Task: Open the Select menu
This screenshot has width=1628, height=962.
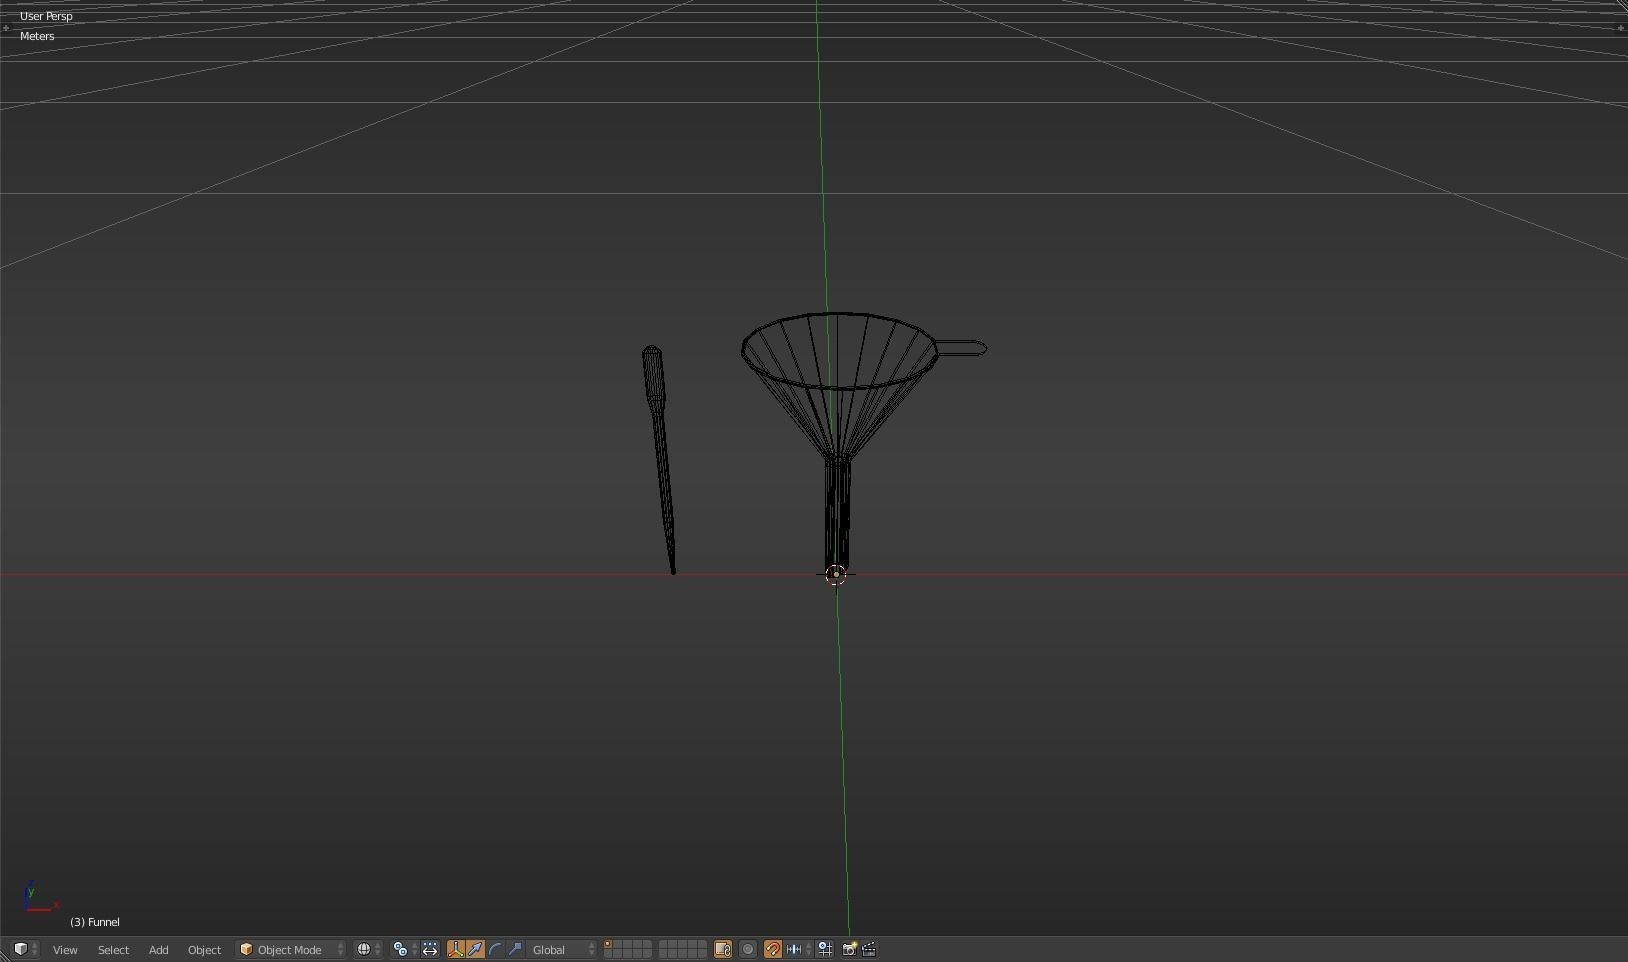Action: [x=113, y=949]
